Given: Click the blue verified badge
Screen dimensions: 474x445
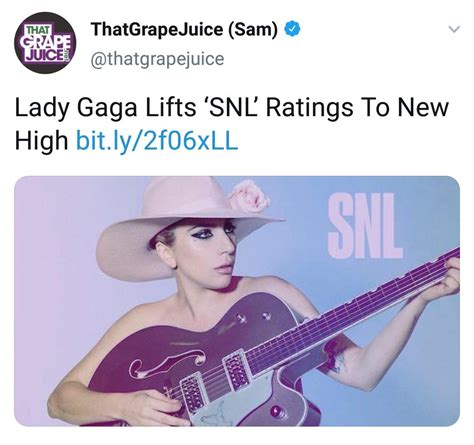Looking at the screenshot, I should click(x=292, y=29).
